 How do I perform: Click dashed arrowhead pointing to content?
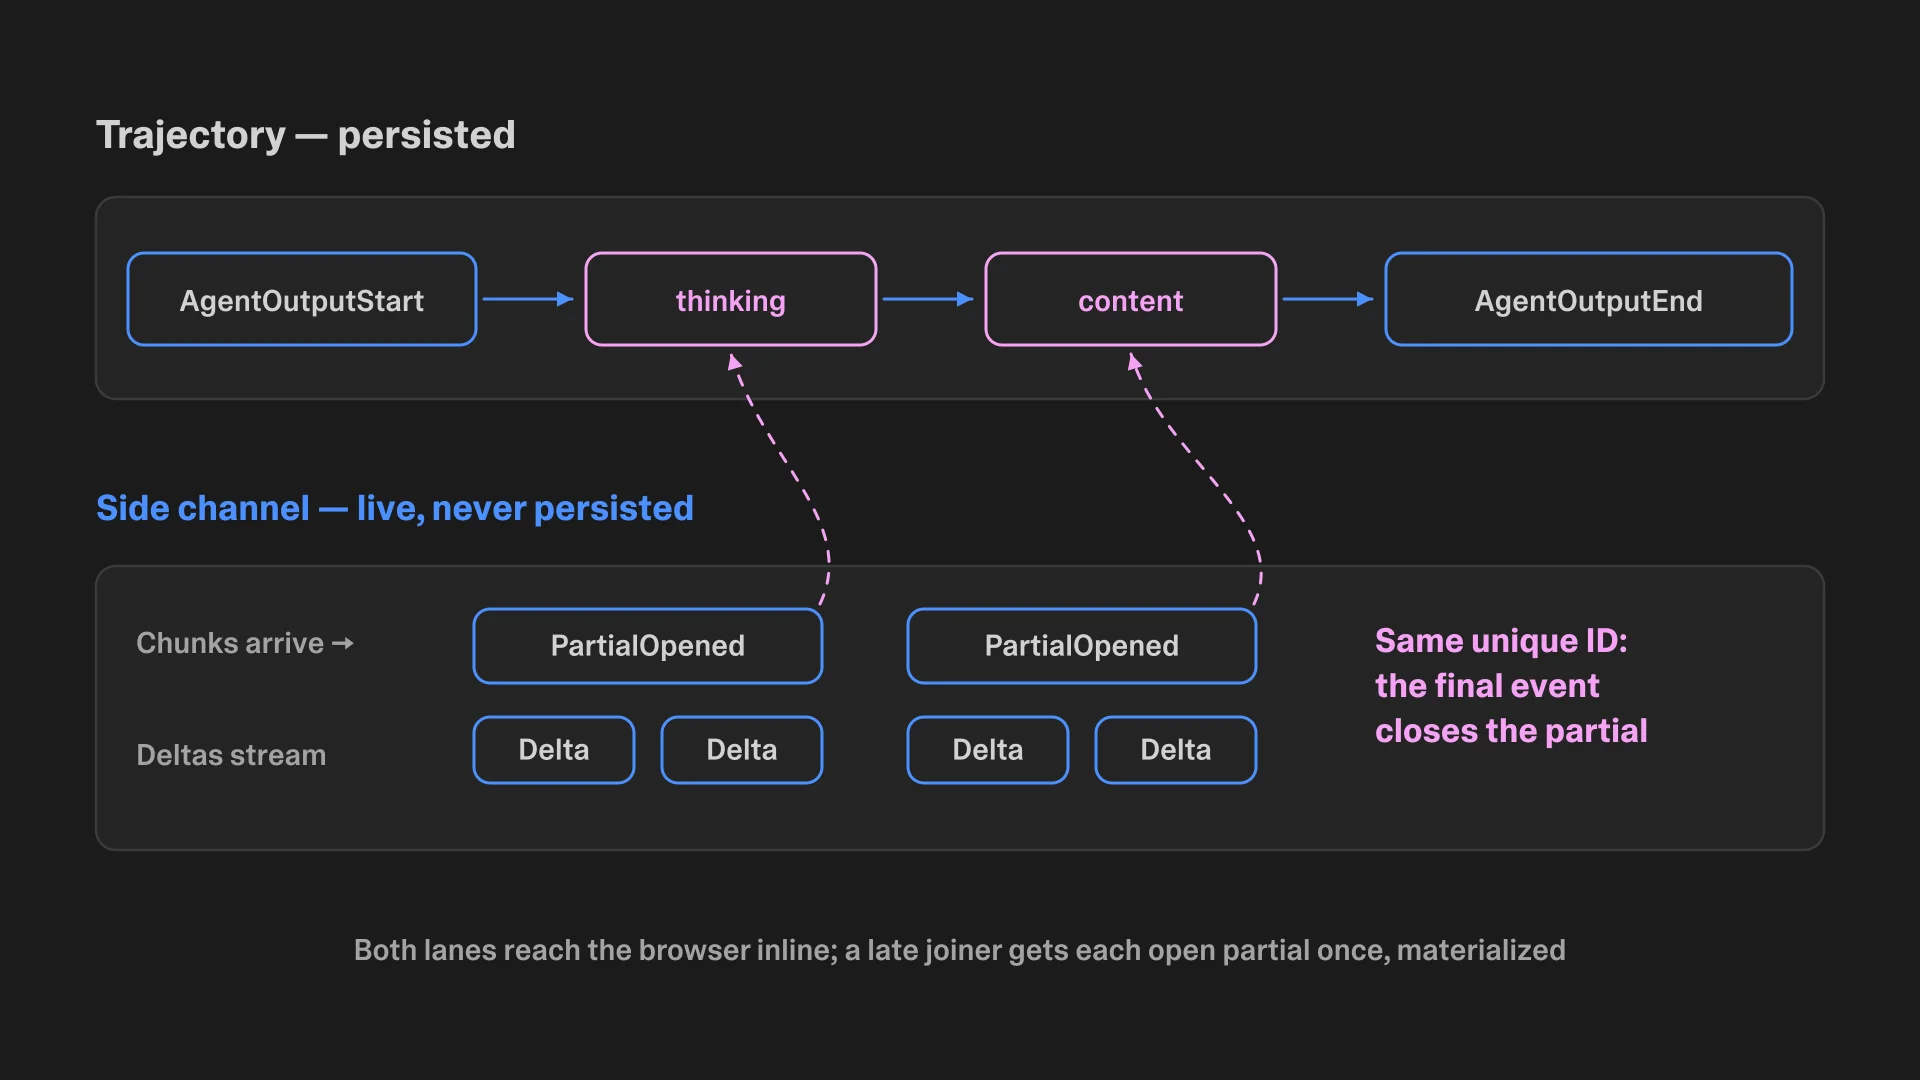click(1134, 362)
